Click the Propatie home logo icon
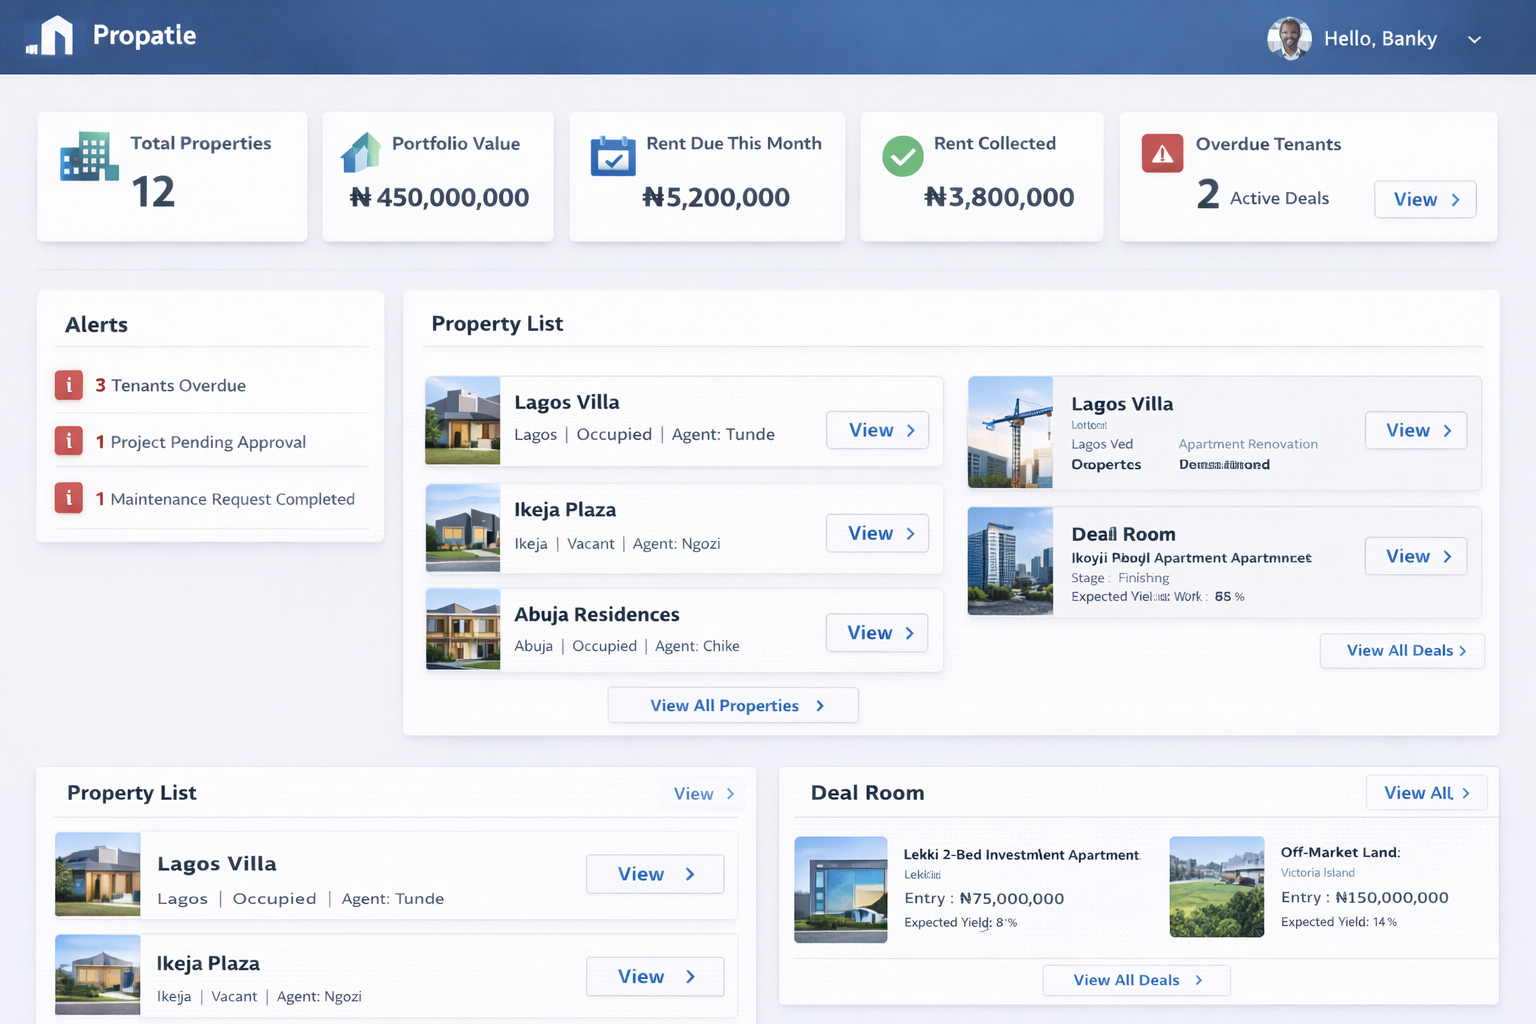Screen dimensions: 1536x1024 (x=51, y=36)
